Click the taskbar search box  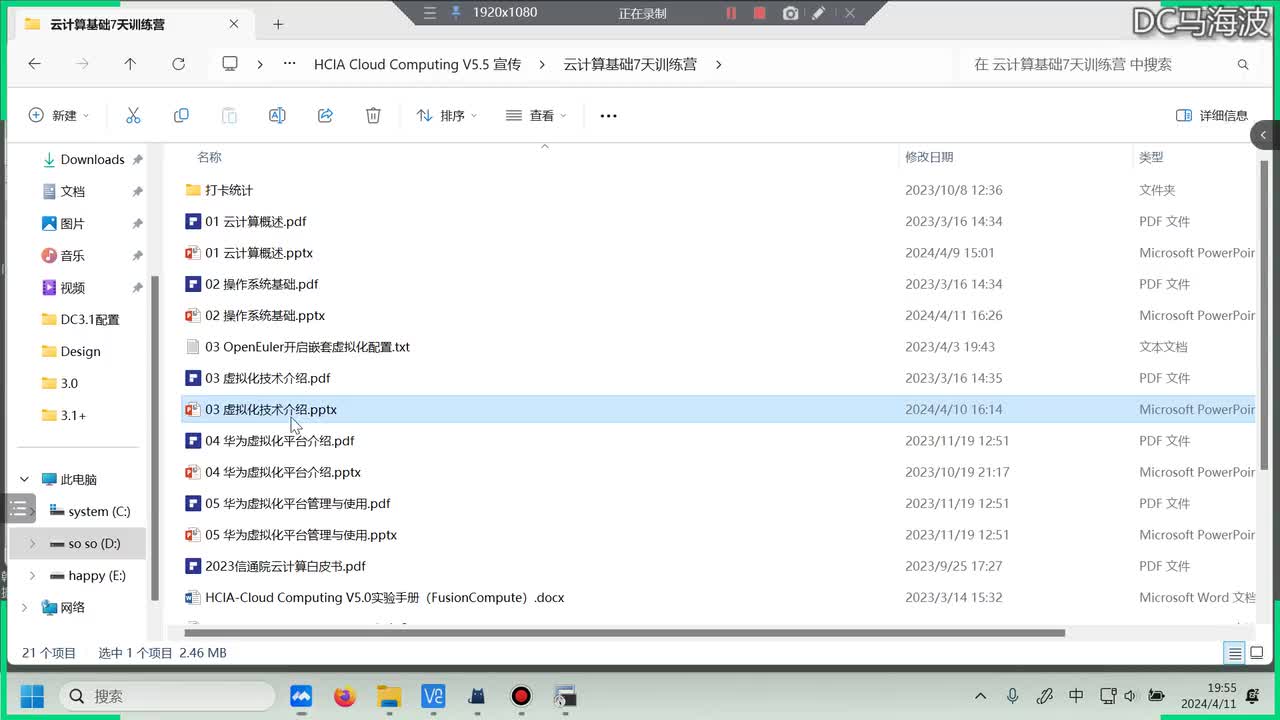click(x=167, y=696)
